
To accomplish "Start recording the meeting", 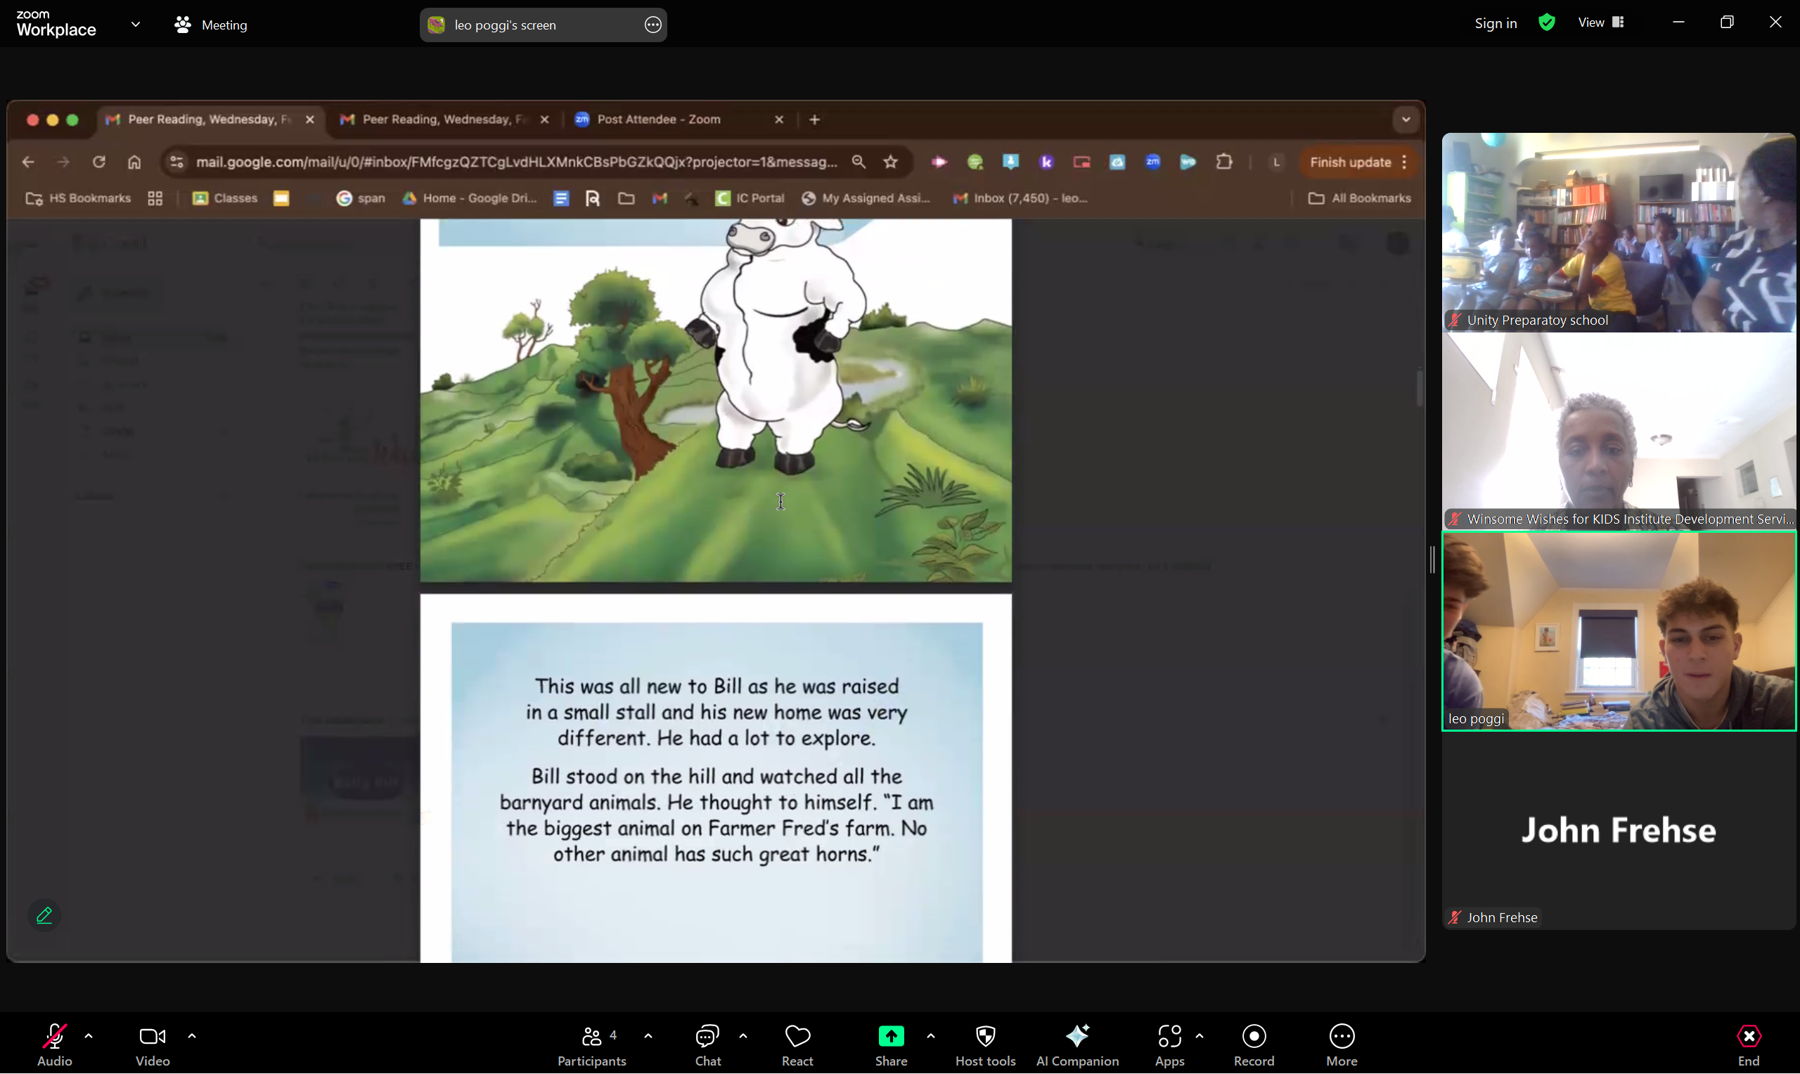I will point(1253,1044).
